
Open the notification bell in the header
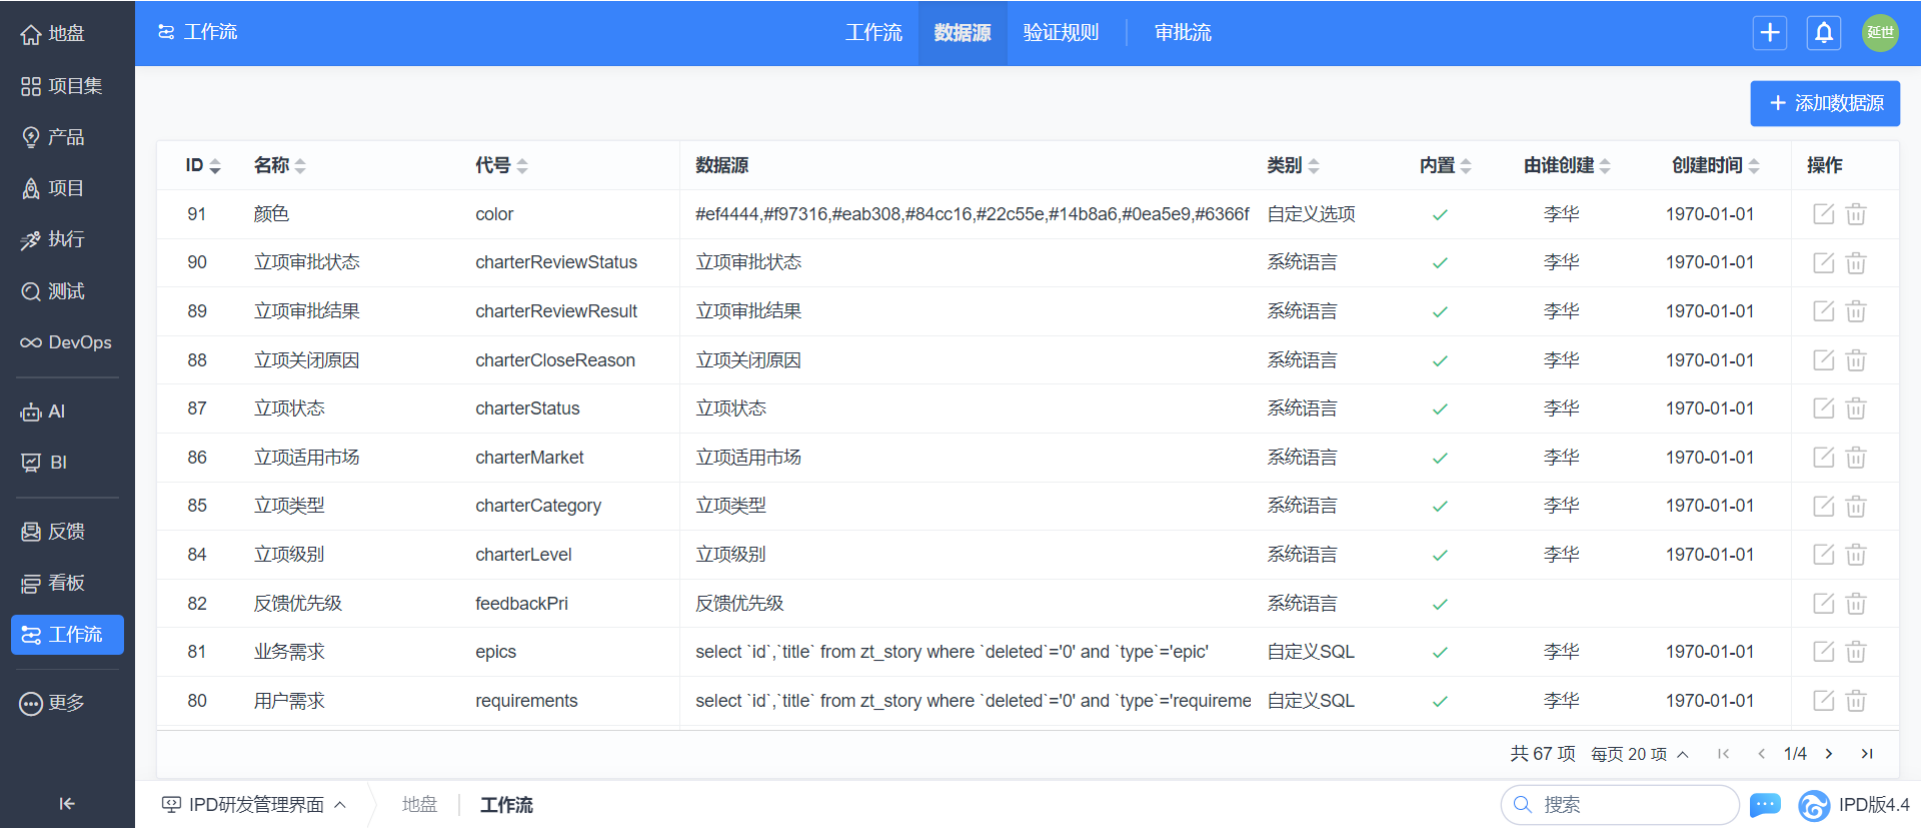point(1823,33)
